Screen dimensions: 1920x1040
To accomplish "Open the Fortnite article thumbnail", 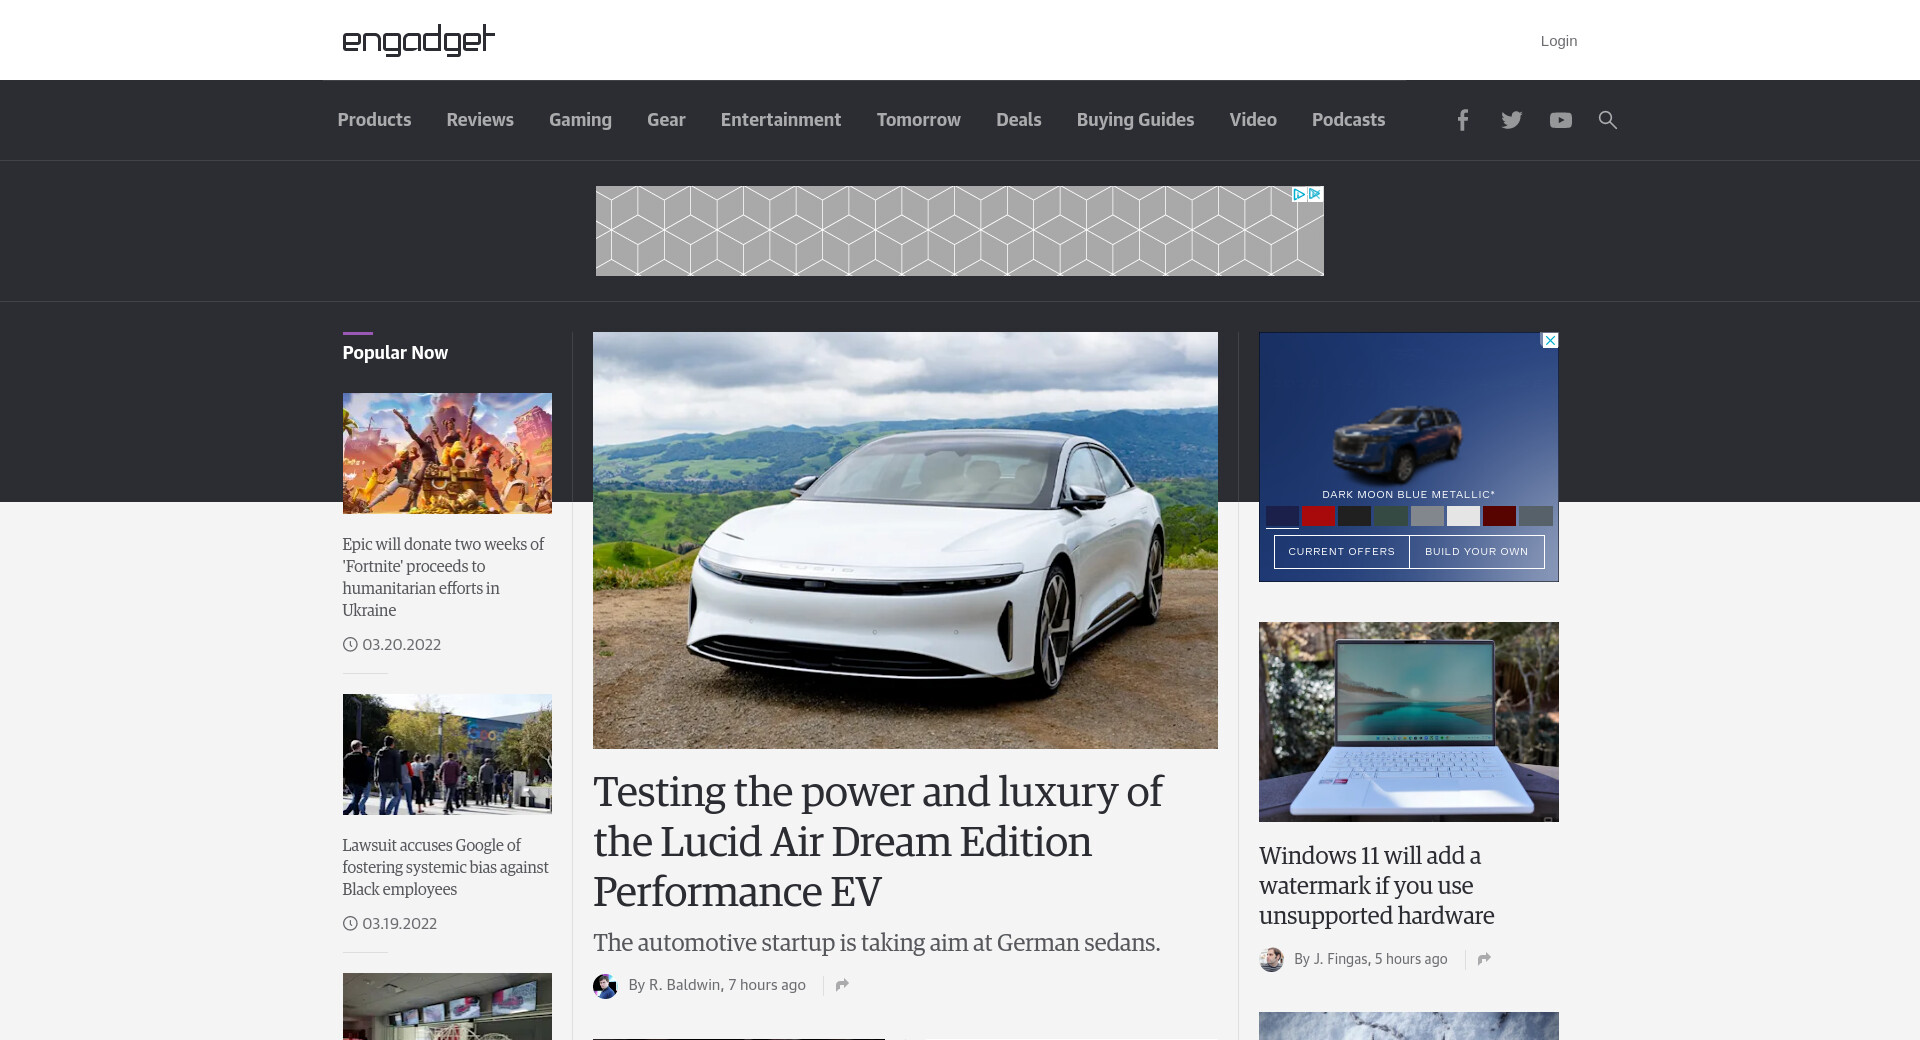I will point(447,453).
